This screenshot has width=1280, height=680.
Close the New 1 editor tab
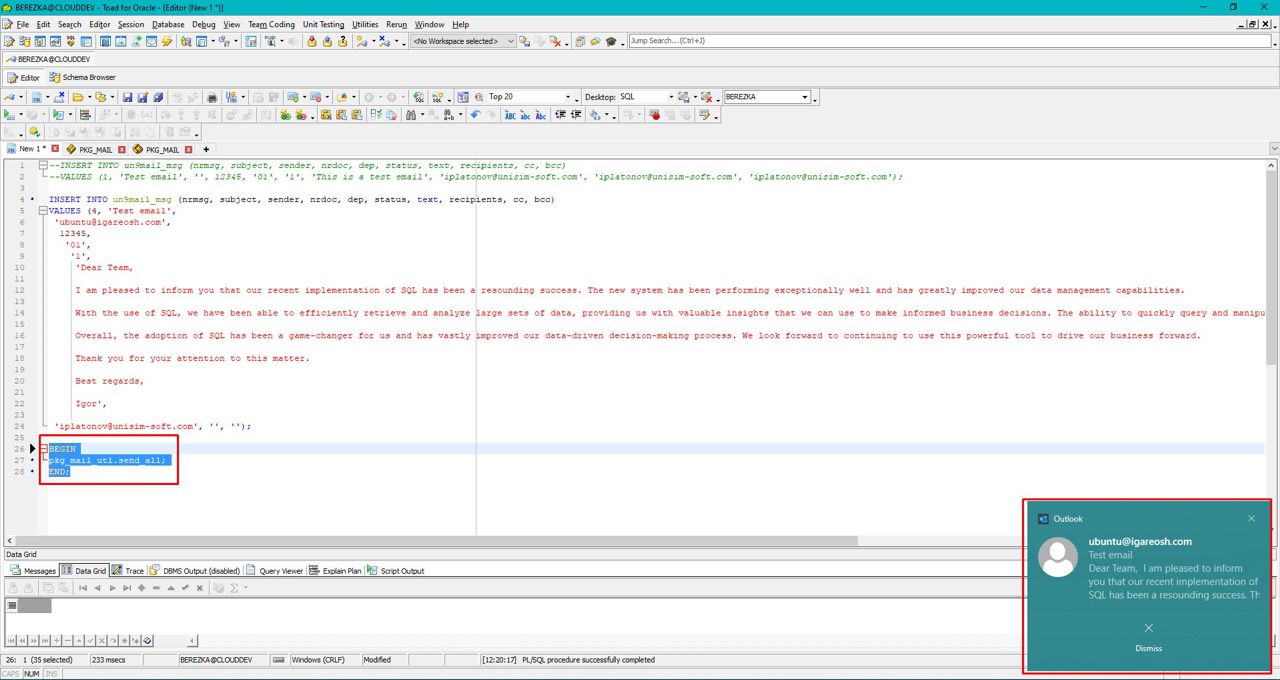click(55, 149)
